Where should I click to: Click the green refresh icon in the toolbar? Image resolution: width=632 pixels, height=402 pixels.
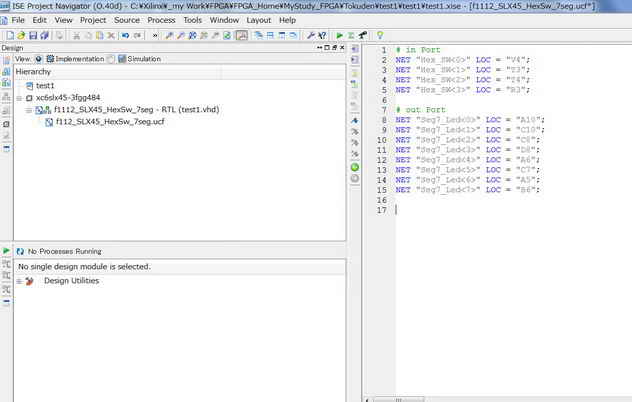[x=227, y=35]
